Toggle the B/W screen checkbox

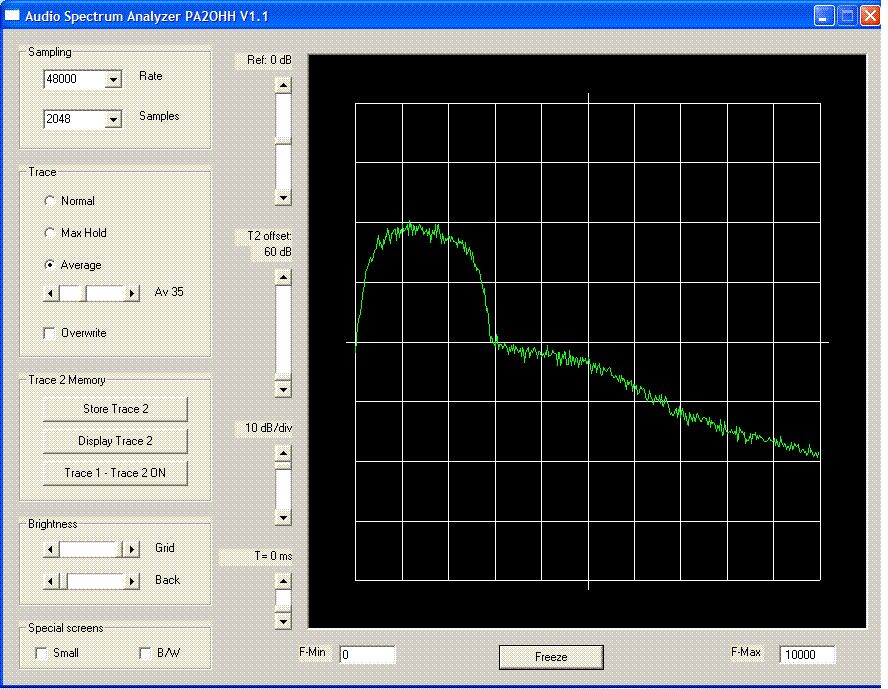point(146,653)
